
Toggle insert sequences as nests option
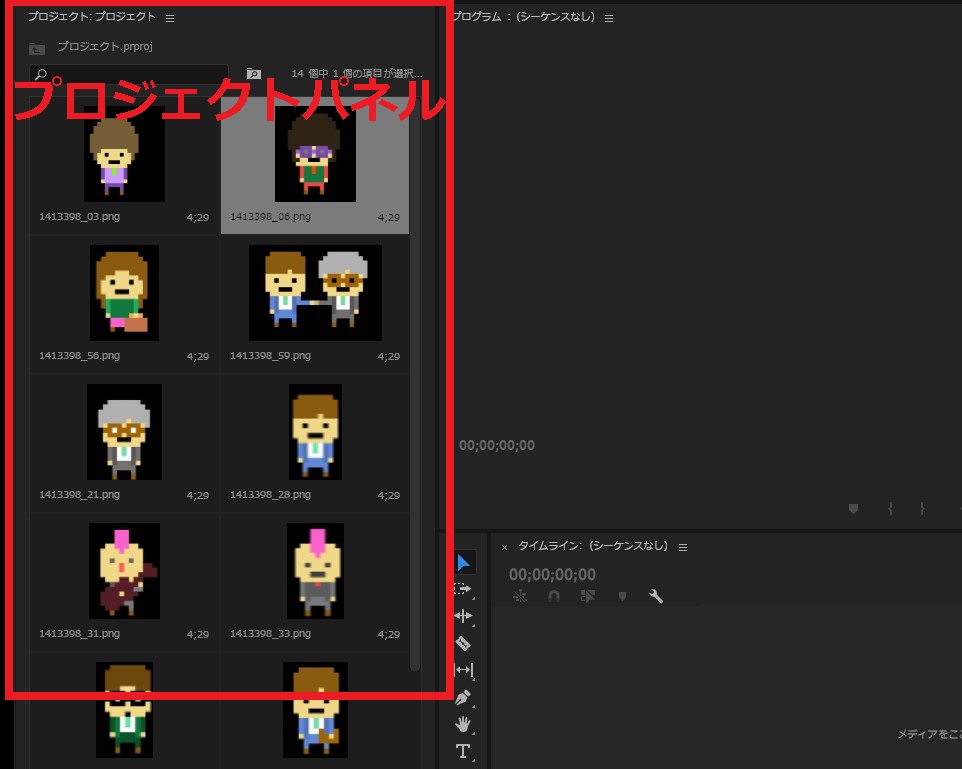pos(520,597)
